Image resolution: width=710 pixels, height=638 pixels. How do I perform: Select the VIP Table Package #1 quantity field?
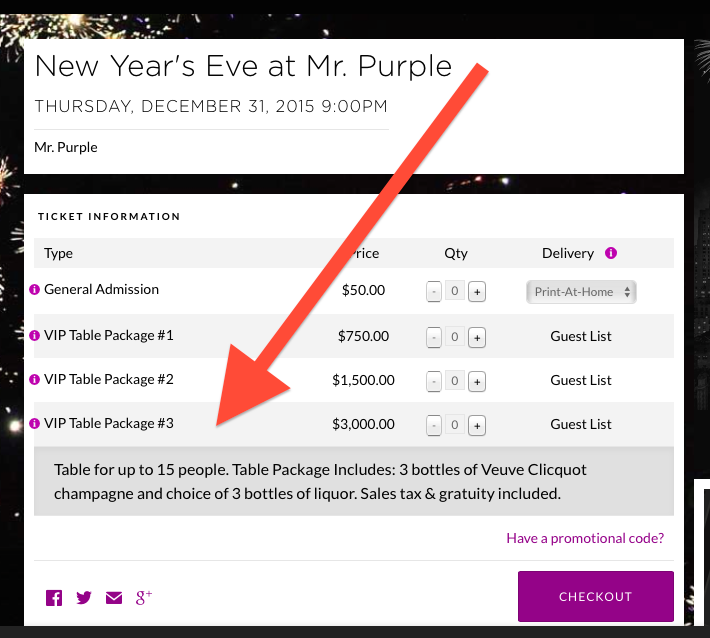455,337
